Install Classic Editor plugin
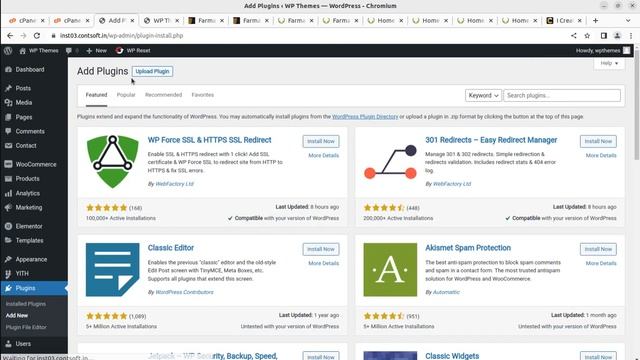 (321, 249)
